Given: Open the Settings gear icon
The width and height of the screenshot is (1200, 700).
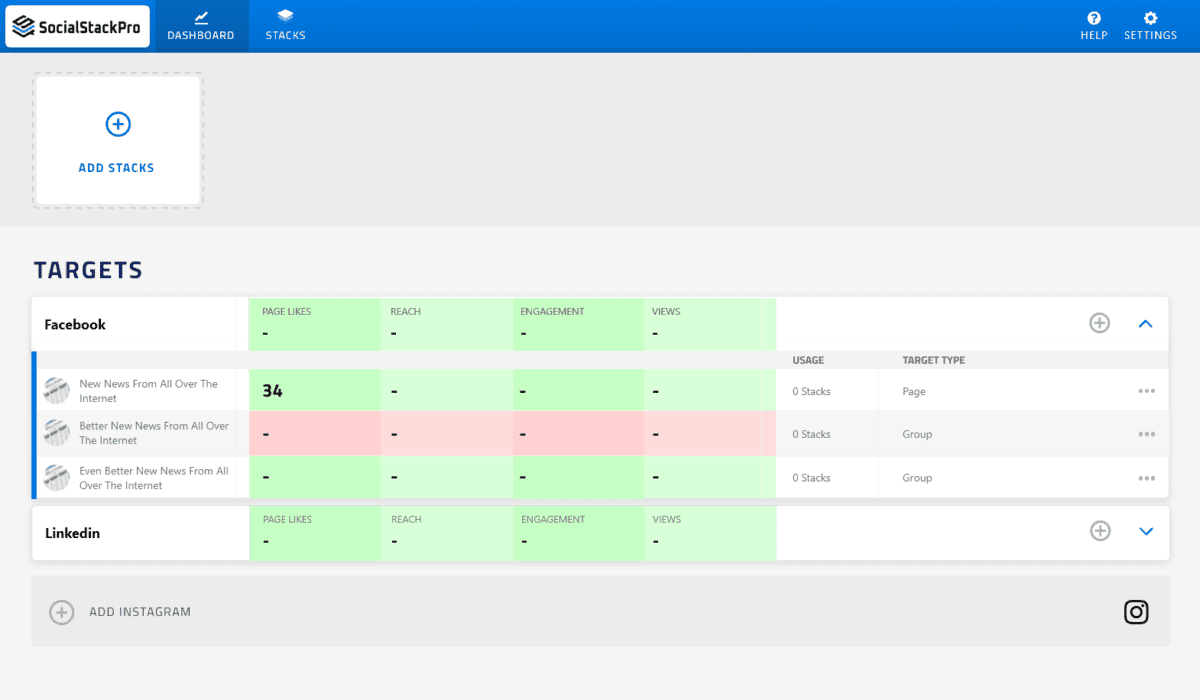Looking at the screenshot, I should (1150, 18).
